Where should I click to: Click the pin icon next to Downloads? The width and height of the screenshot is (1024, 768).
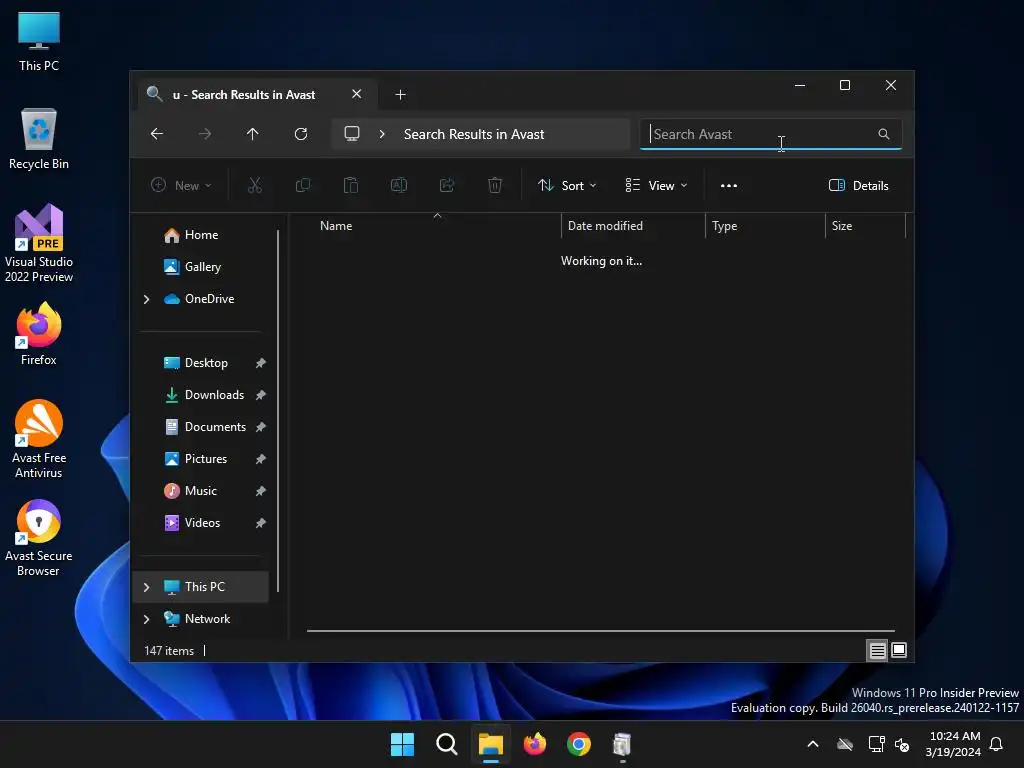tap(261, 395)
